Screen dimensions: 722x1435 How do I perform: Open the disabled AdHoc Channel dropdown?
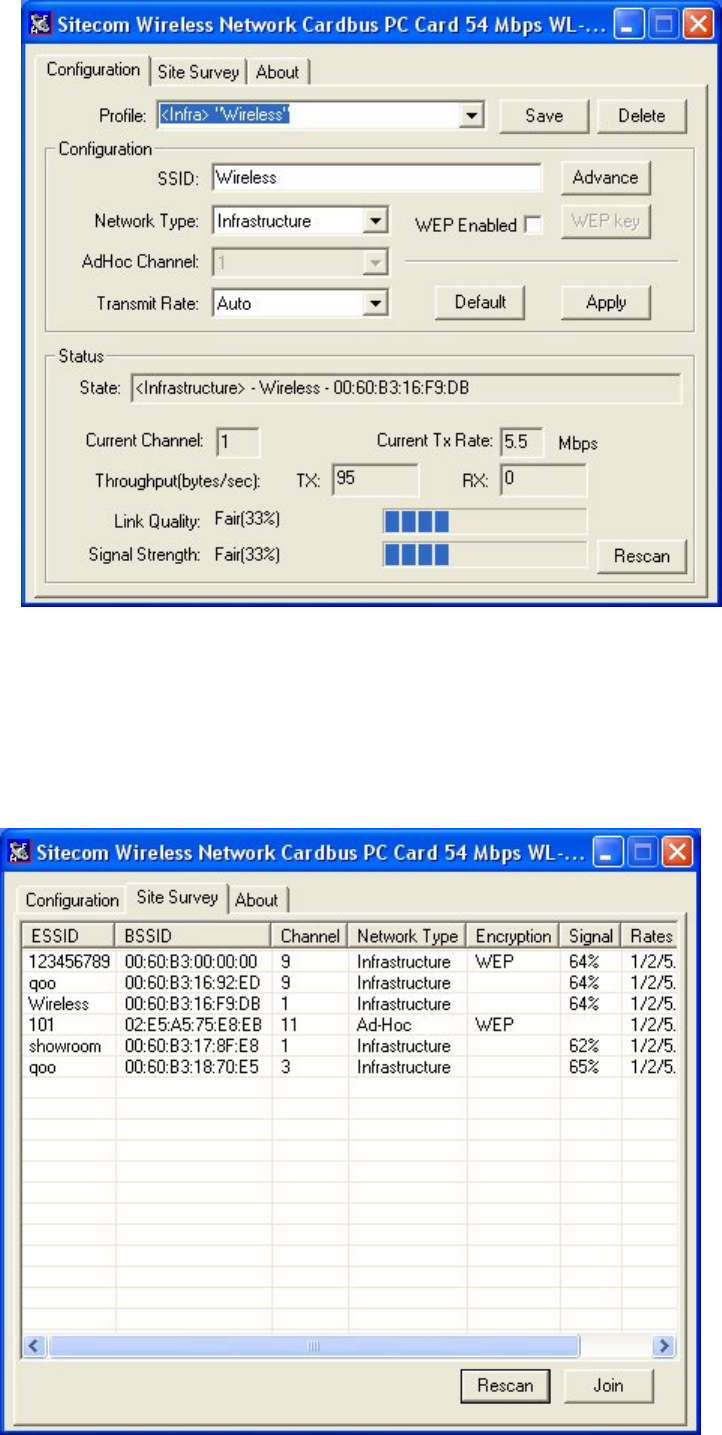(376, 262)
